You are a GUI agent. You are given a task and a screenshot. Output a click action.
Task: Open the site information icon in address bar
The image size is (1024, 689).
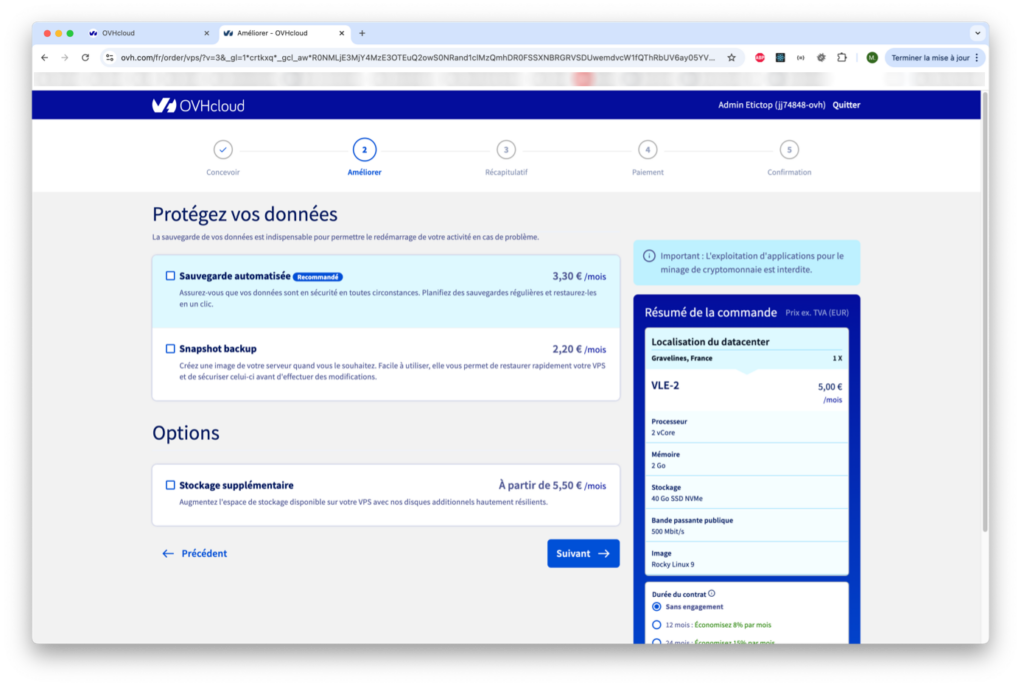point(110,57)
